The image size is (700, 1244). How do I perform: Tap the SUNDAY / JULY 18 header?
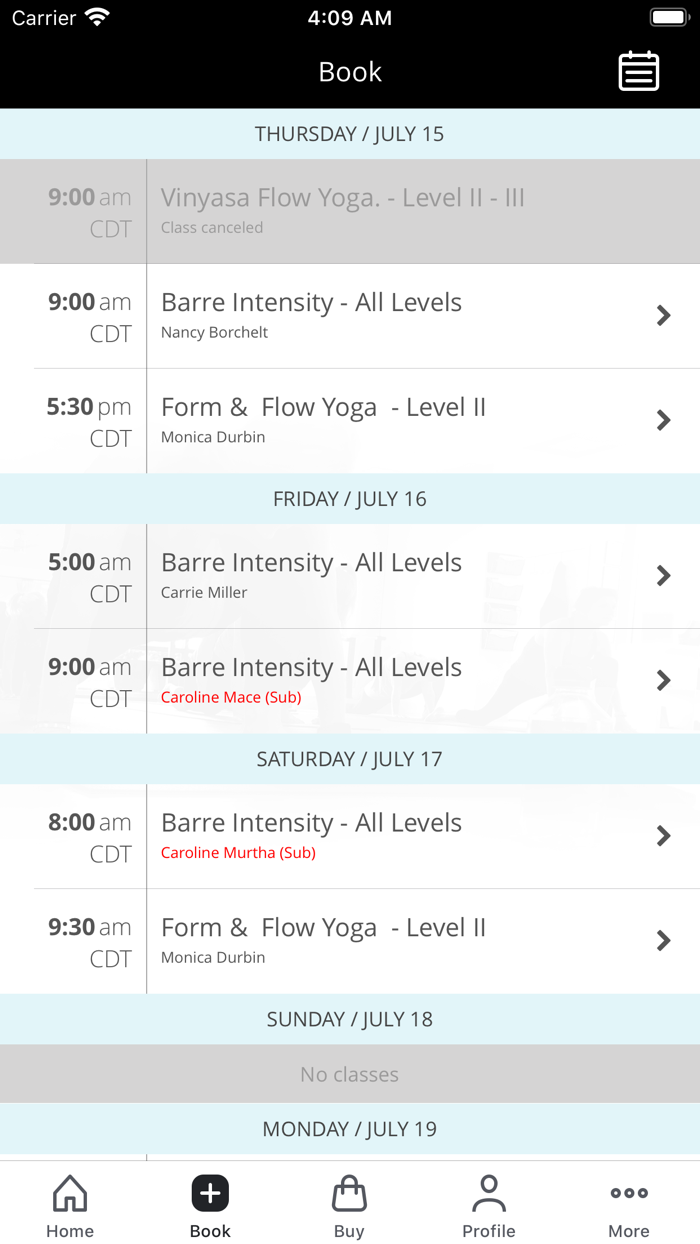[350, 1018]
